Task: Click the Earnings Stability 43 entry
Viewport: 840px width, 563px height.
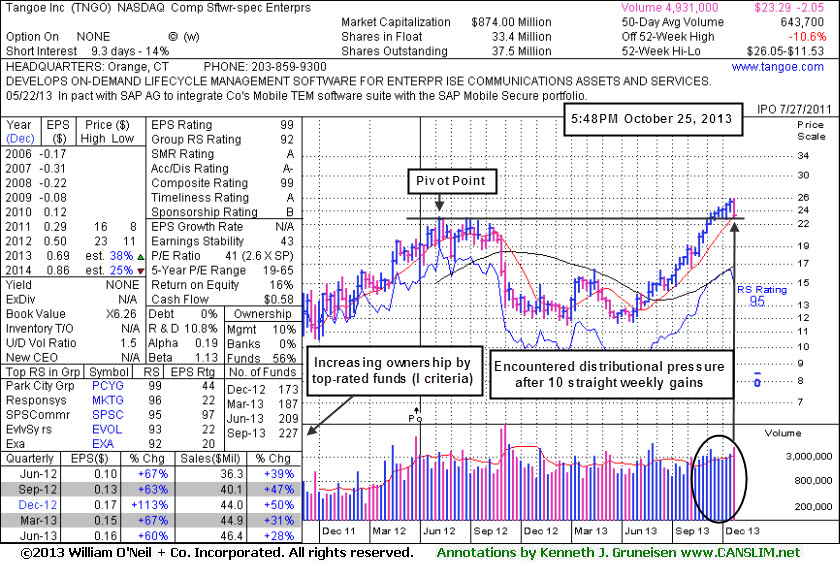Action: pos(222,241)
